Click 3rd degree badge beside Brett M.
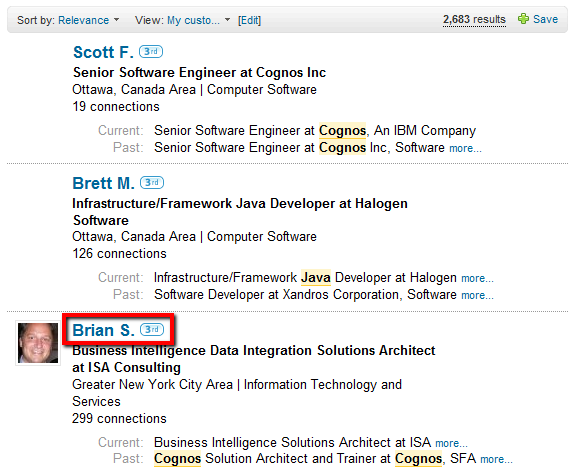The width and height of the screenshot is (575, 473). (x=152, y=183)
